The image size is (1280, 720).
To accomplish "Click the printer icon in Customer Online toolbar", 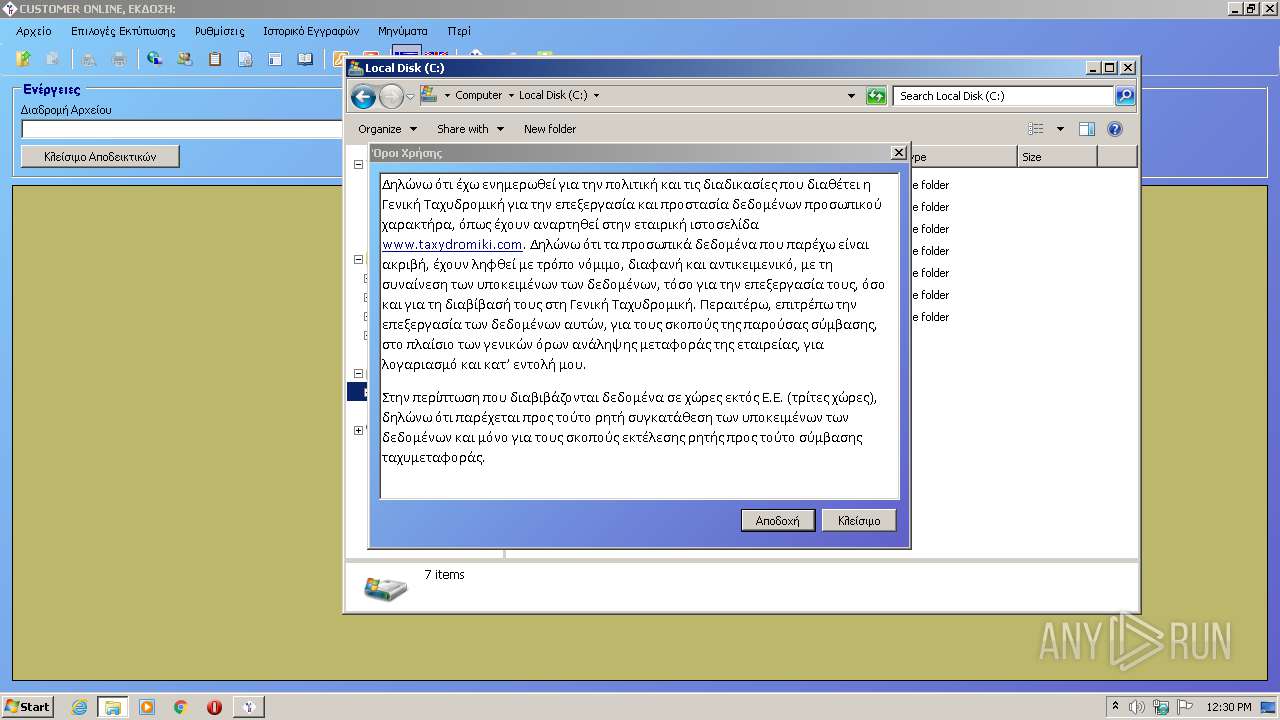I will pos(119,59).
